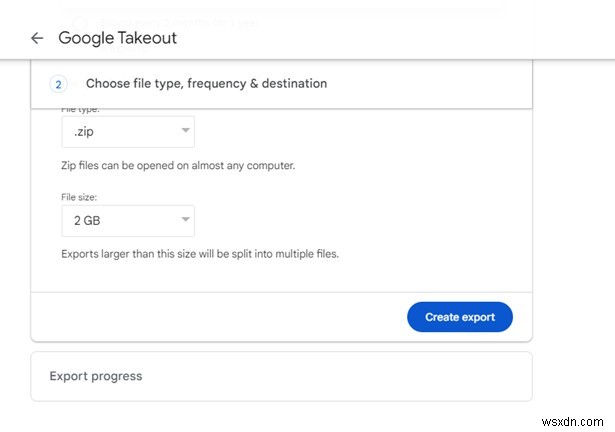Expand the Export progress section
615x432 pixels.
pyautogui.click(x=281, y=376)
